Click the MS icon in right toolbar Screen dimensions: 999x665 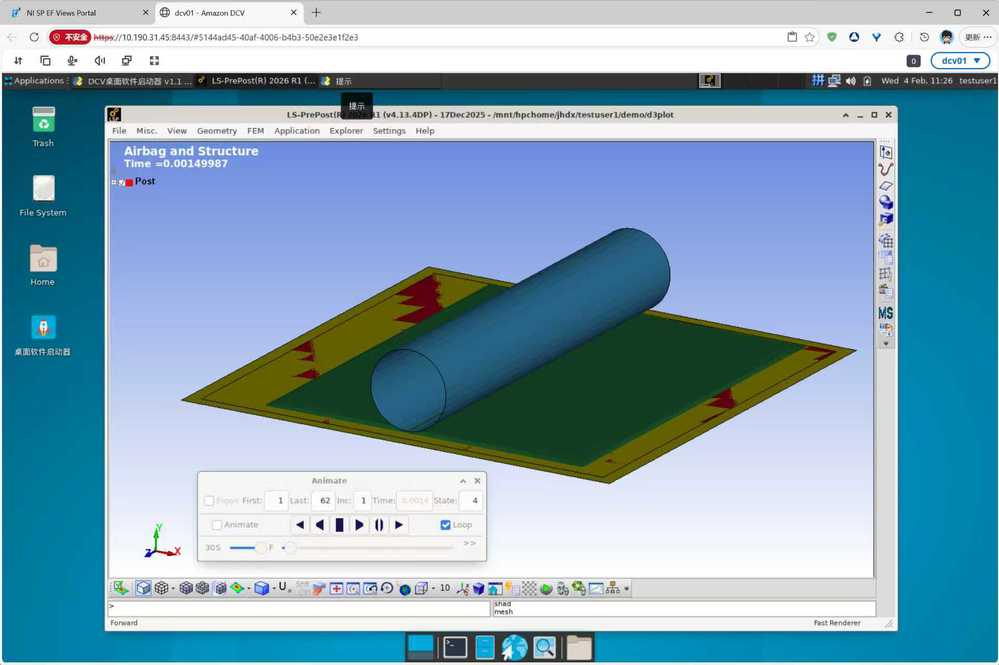pos(885,313)
